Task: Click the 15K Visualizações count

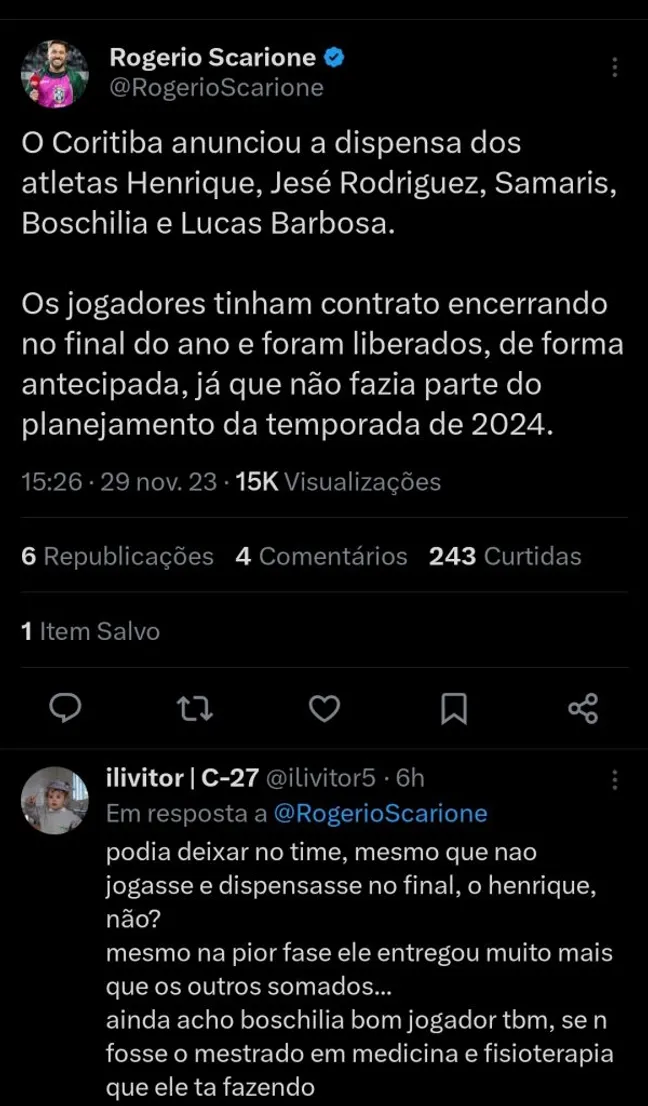Action: click(x=338, y=482)
